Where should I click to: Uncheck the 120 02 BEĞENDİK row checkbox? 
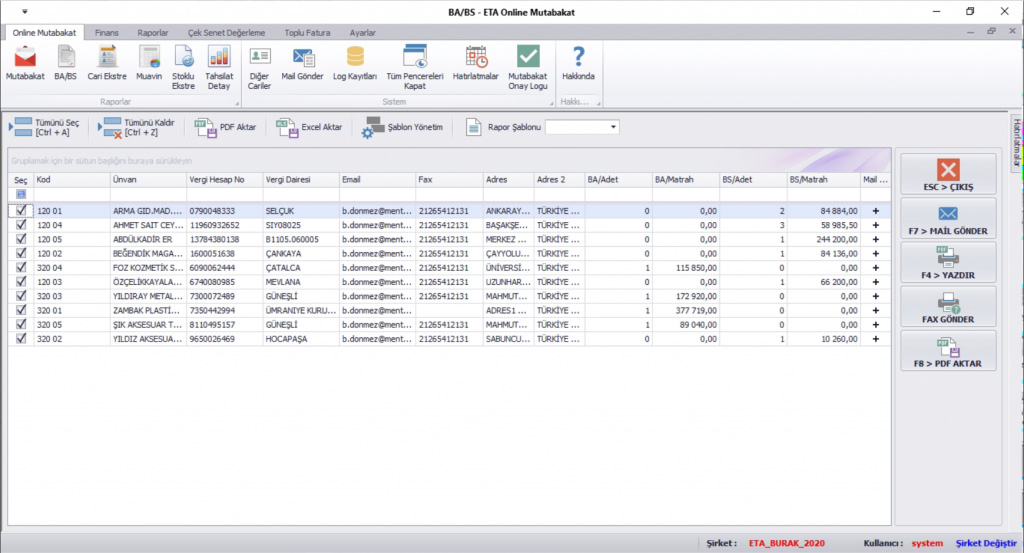(21, 253)
